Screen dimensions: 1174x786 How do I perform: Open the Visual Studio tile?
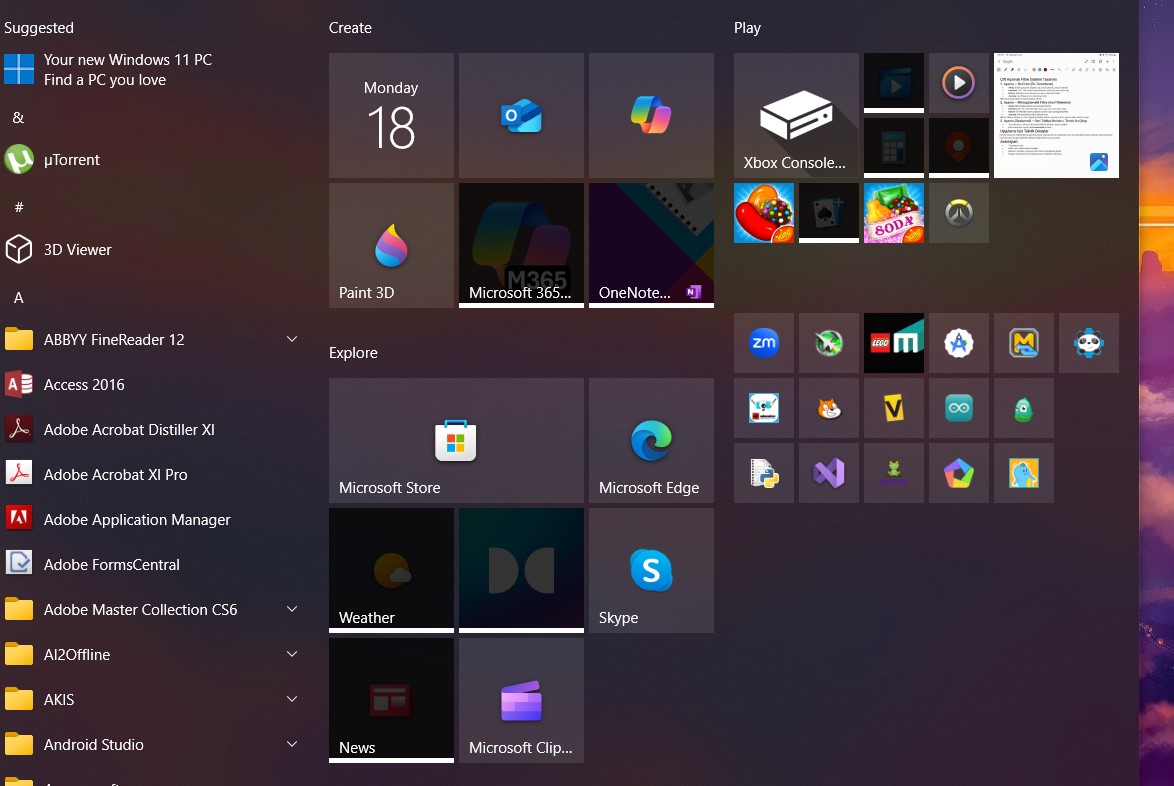[x=829, y=473]
